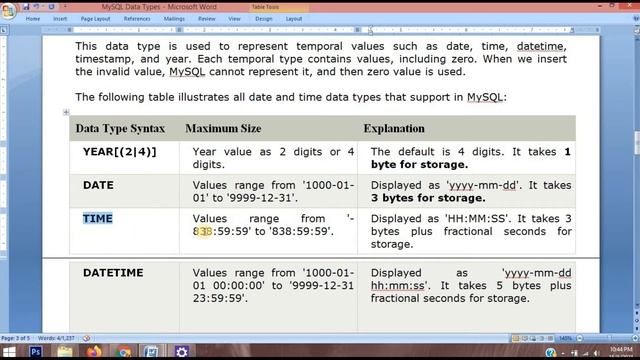
Task: Click the table move handle icon
Action: (x=66, y=112)
